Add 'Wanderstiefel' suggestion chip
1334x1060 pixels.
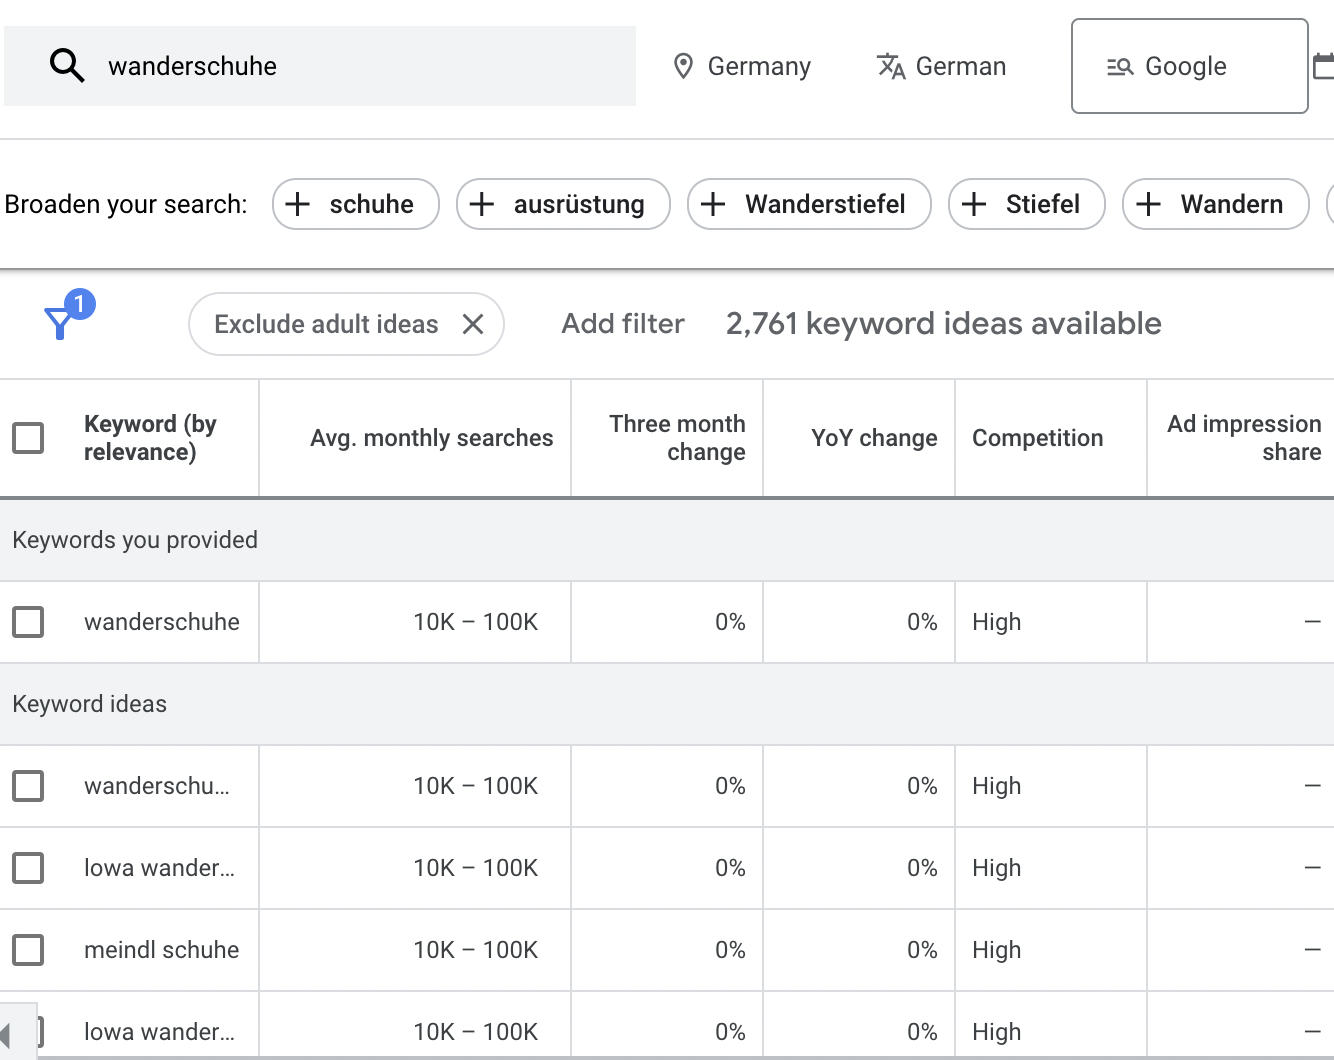[x=809, y=204]
